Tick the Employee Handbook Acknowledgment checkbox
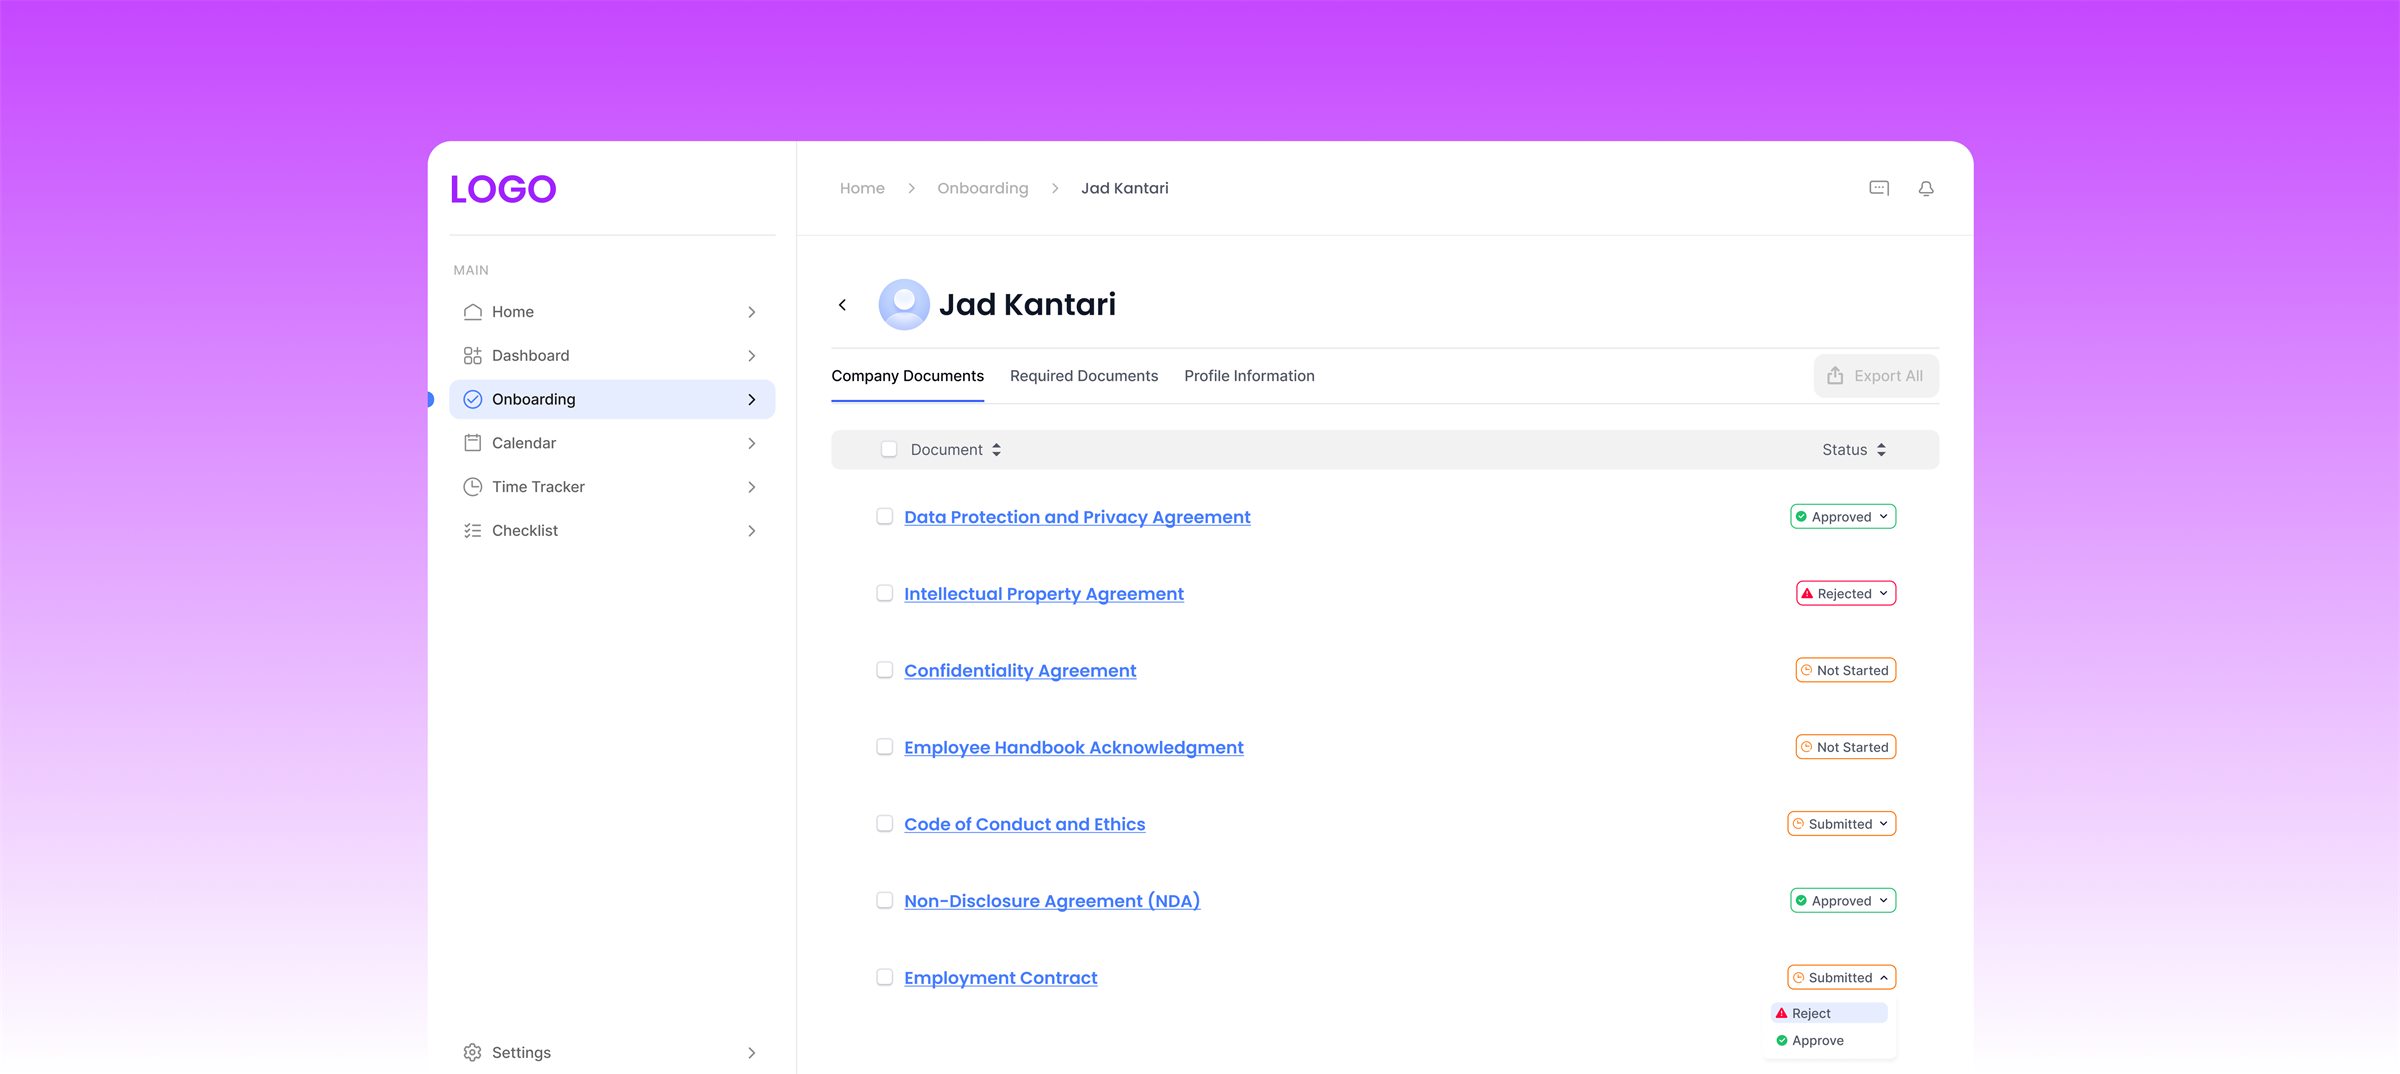Image resolution: width=2400 pixels, height=1074 pixels. pos(884,747)
